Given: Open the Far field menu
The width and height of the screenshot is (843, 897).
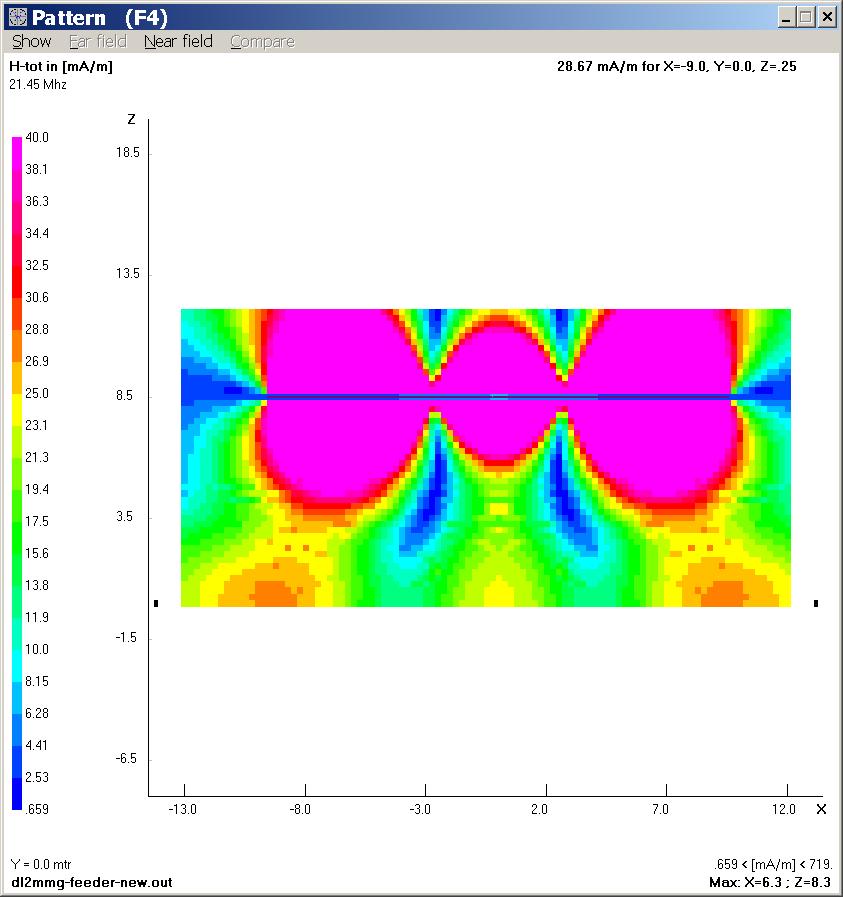Looking at the screenshot, I should (x=98, y=42).
